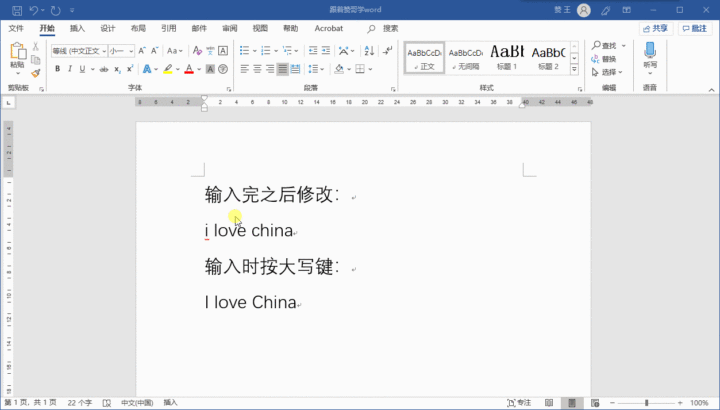Apply red font color
Screen dimensions: 720x410
(x=189, y=69)
